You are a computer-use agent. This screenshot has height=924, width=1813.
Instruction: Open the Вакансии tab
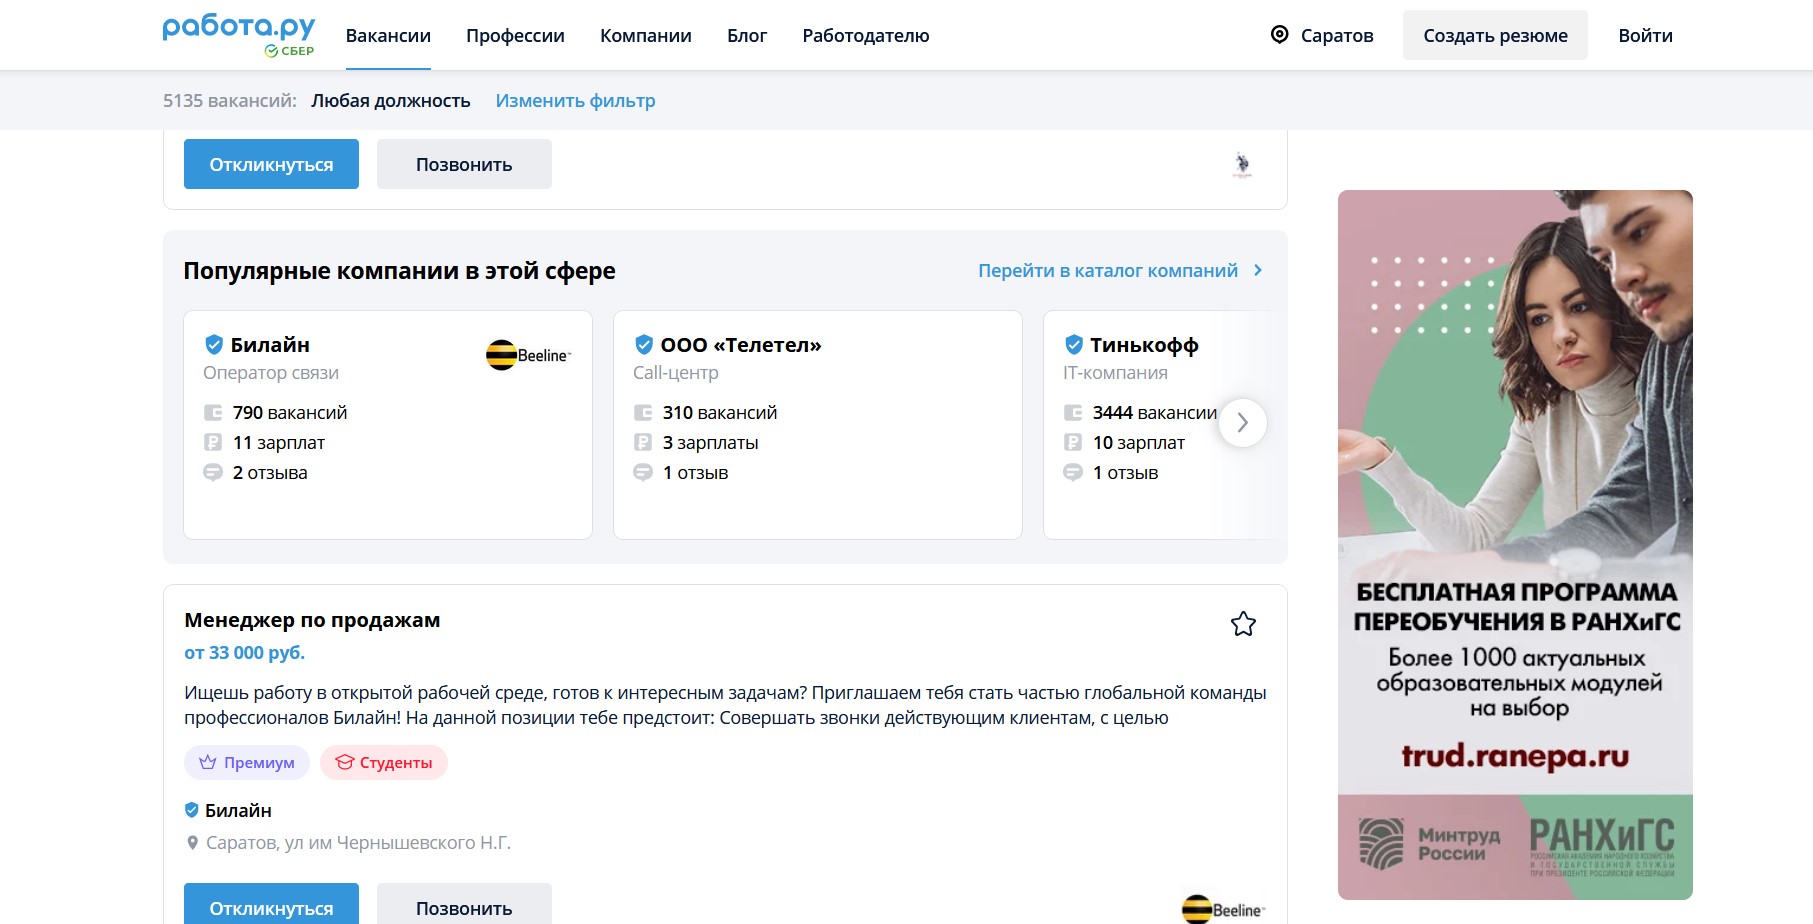point(388,36)
